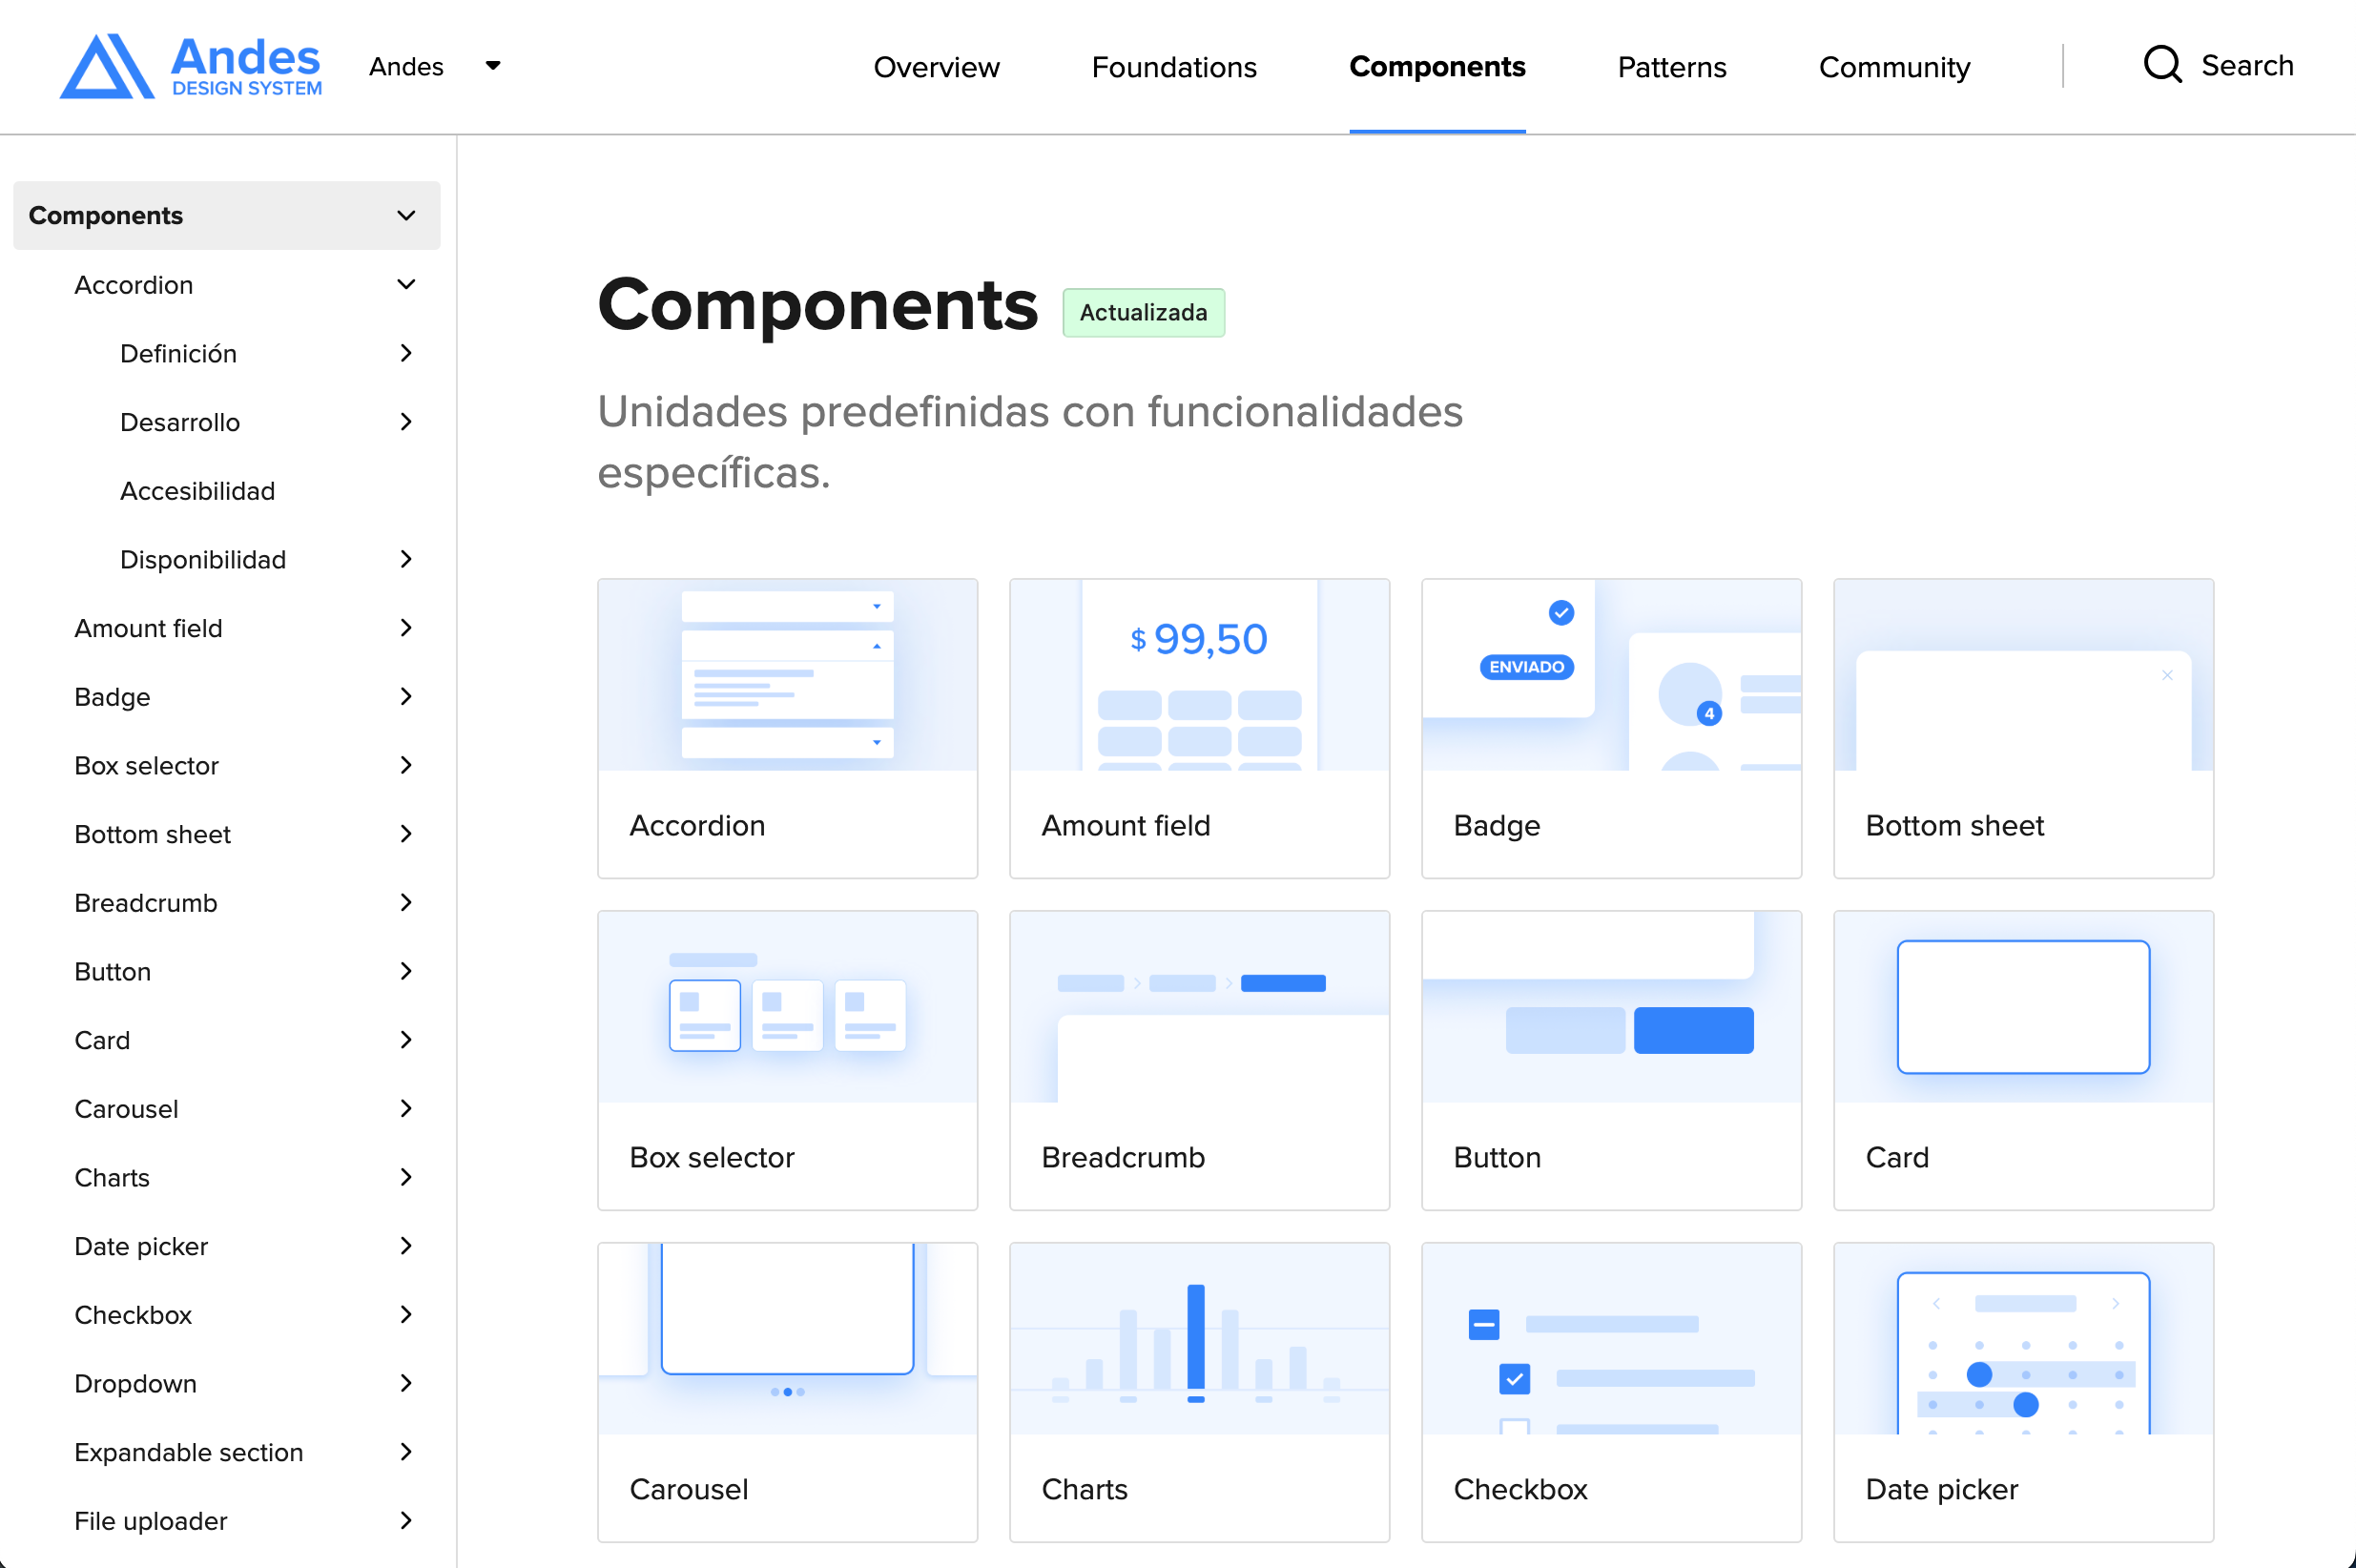Open the Accordion card illustration
Image resolution: width=2356 pixels, height=1568 pixels.
(x=787, y=675)
